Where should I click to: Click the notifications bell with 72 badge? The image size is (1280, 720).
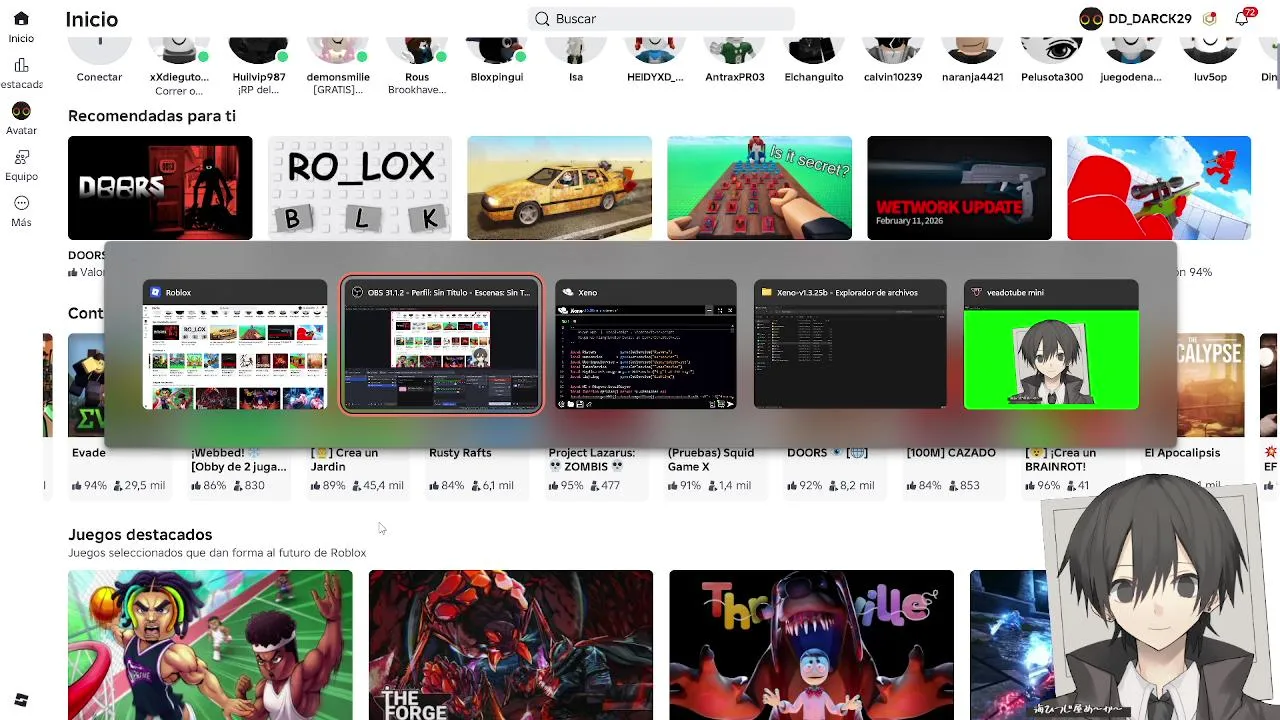point(1243,18)
